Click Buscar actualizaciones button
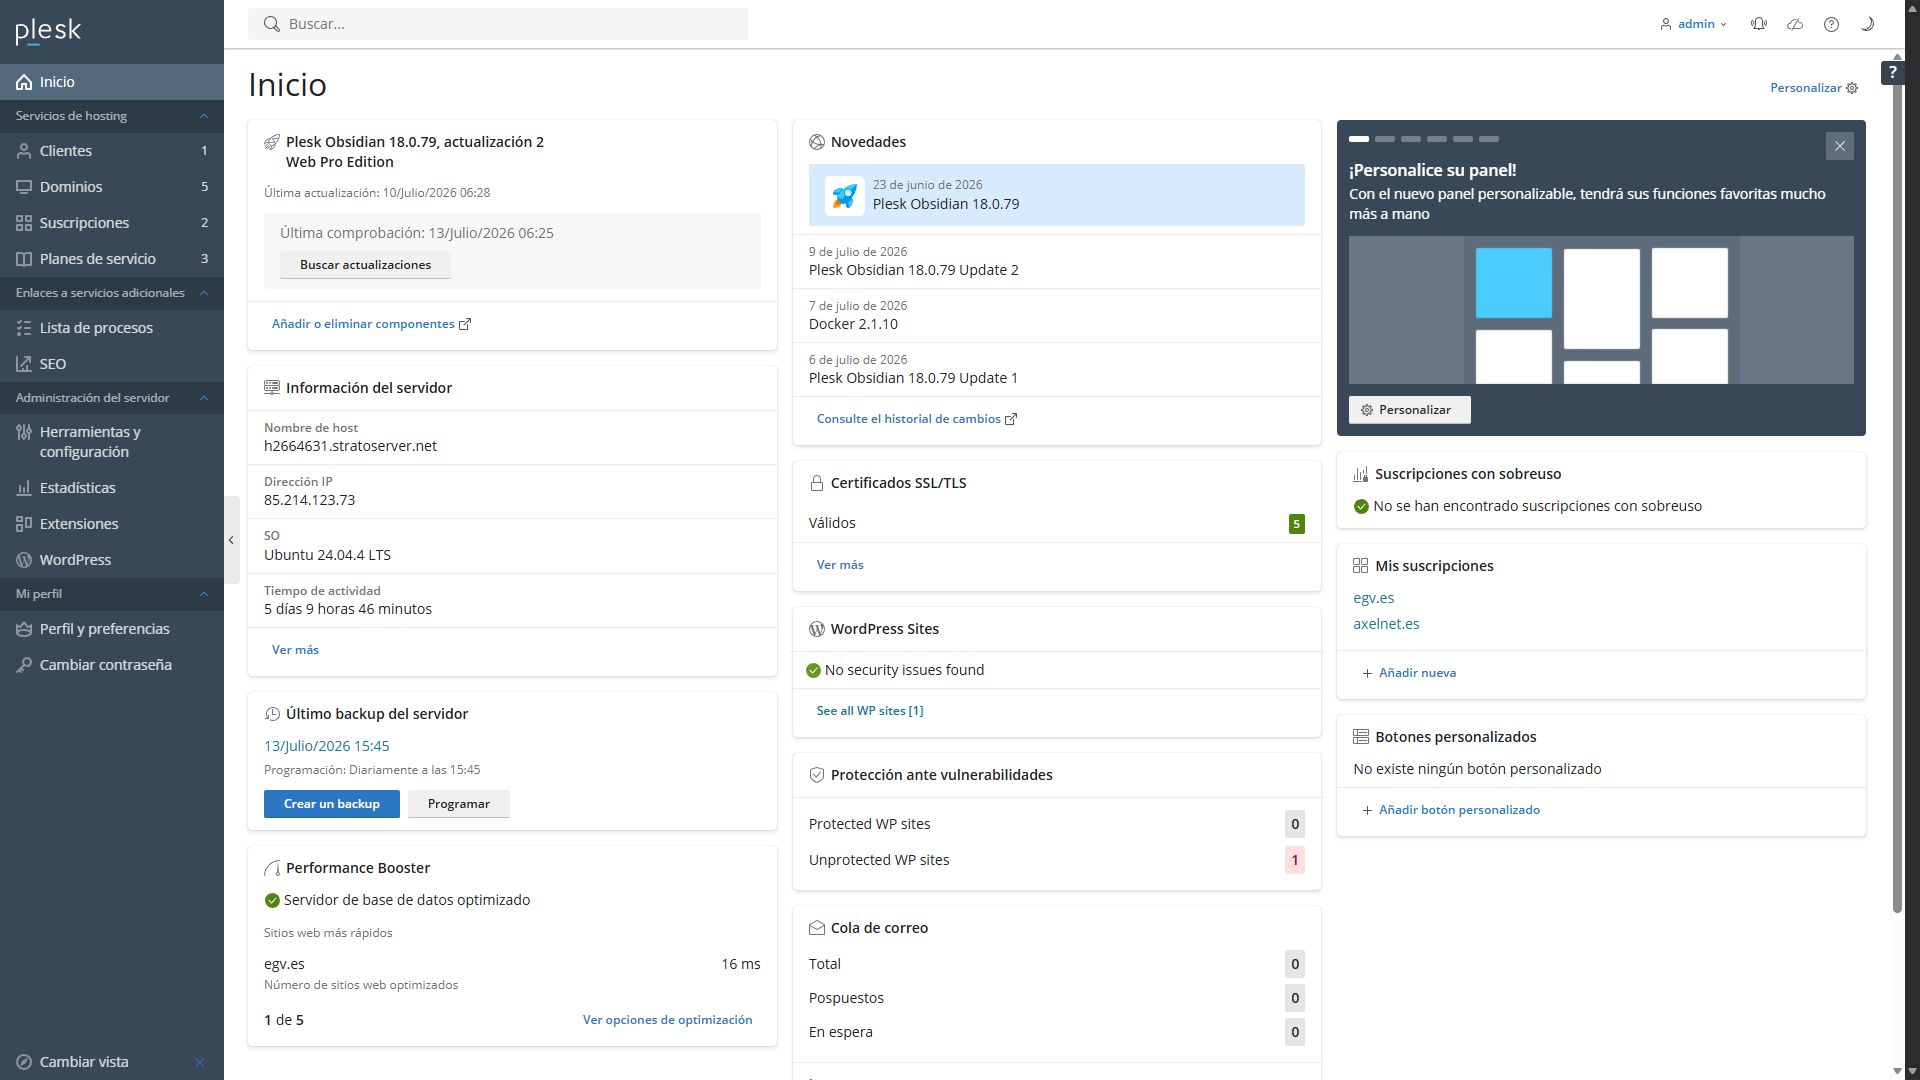Viewport: 1920px width, 1080px height. (x=365, y=265)
